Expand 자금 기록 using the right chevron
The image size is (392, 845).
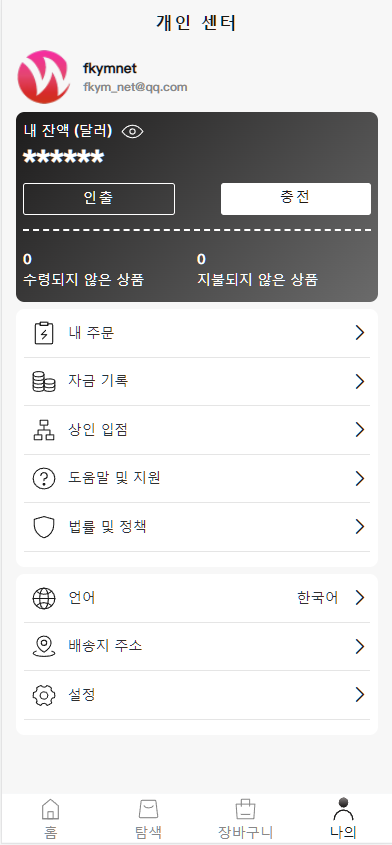[360, 382]
